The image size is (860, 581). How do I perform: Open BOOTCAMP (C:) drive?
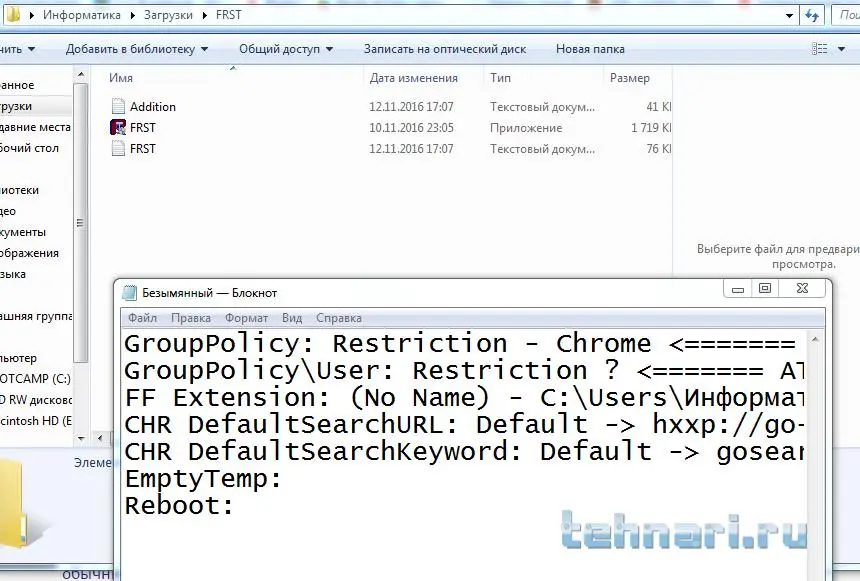click(x=35, y=379)
